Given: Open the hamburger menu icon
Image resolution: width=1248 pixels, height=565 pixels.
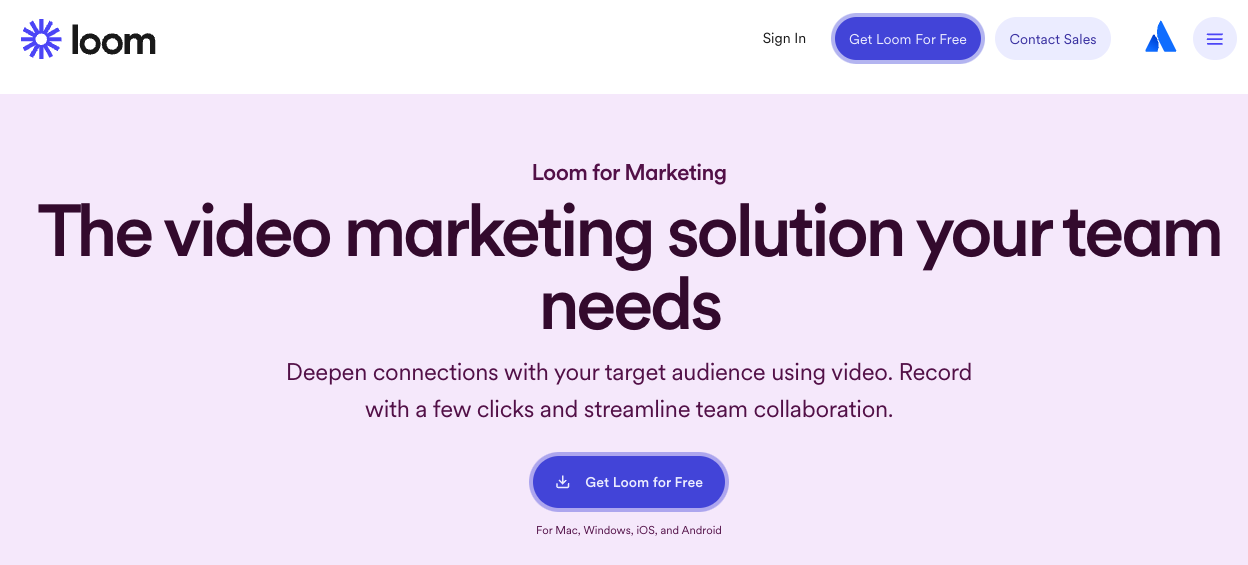Looking at the screenshot, I should [x=1214, y=39].
